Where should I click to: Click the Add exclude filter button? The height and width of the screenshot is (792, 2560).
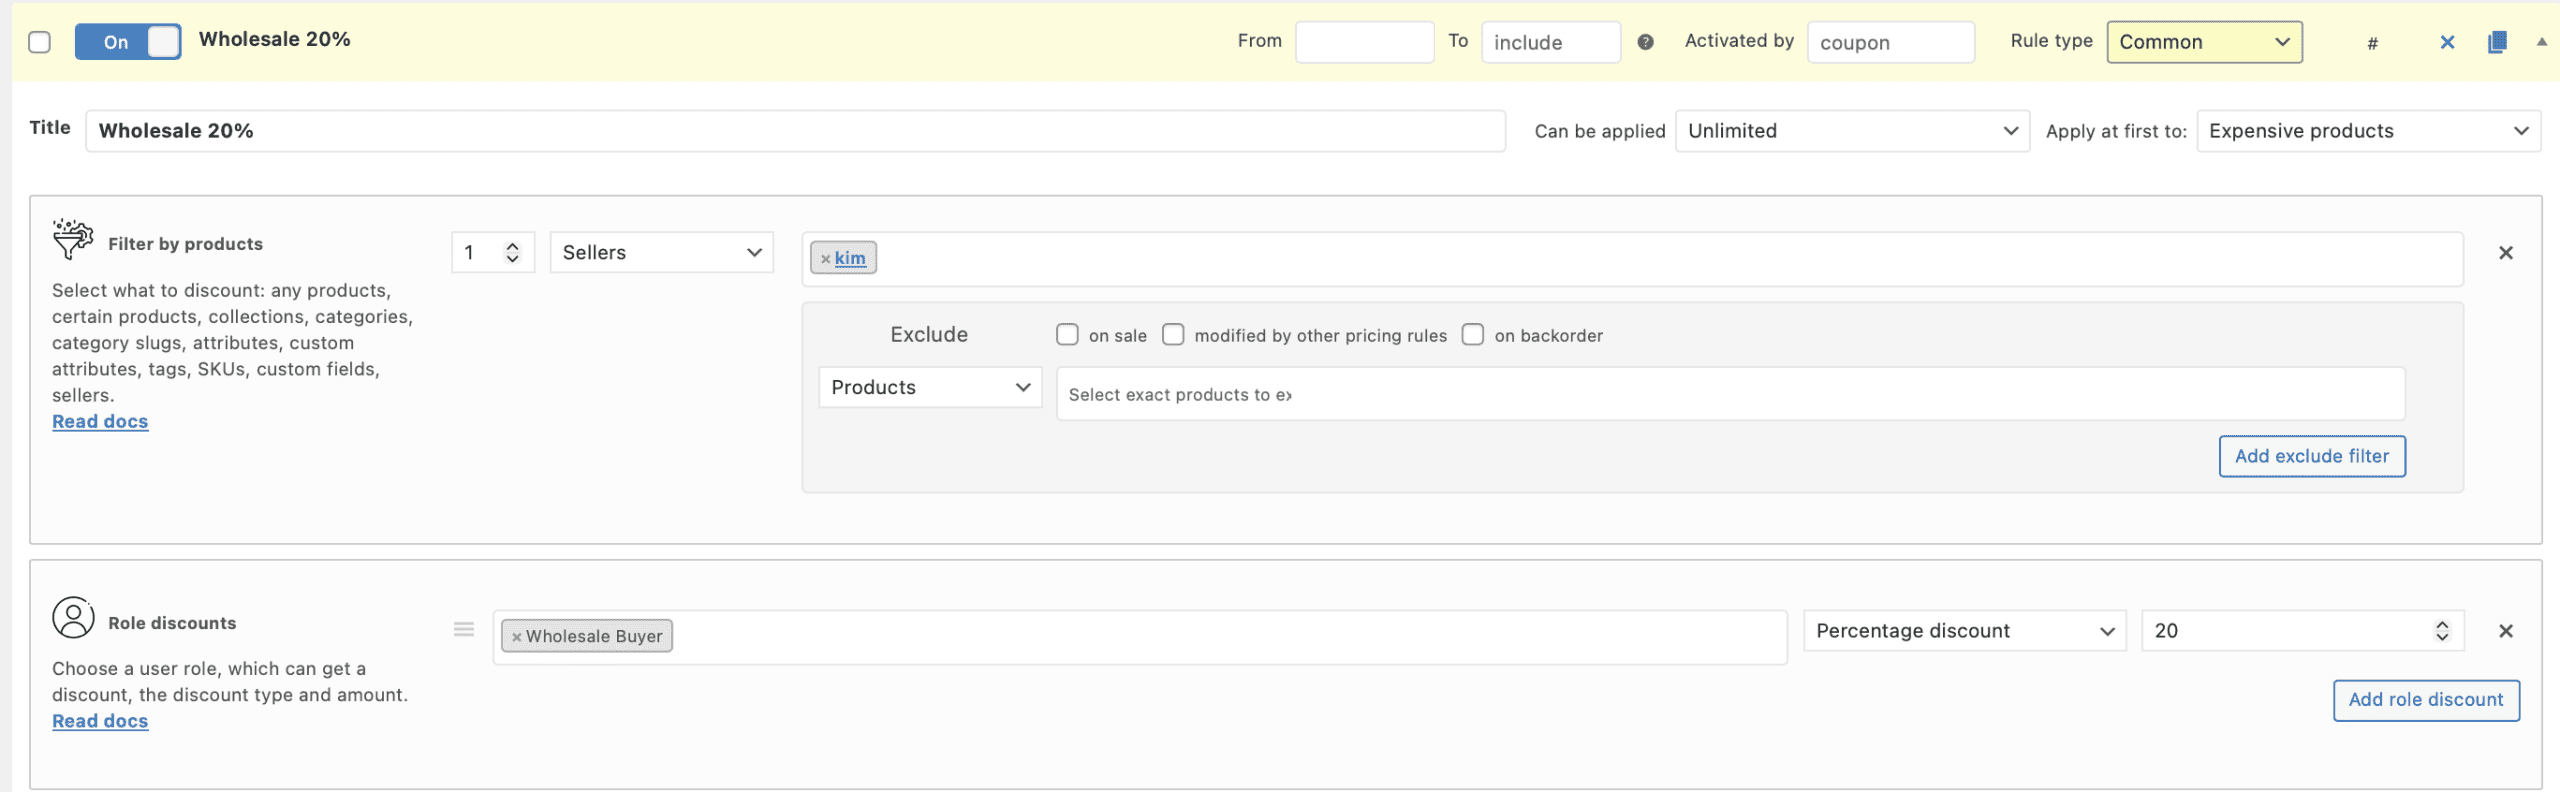pos(2311,456)
